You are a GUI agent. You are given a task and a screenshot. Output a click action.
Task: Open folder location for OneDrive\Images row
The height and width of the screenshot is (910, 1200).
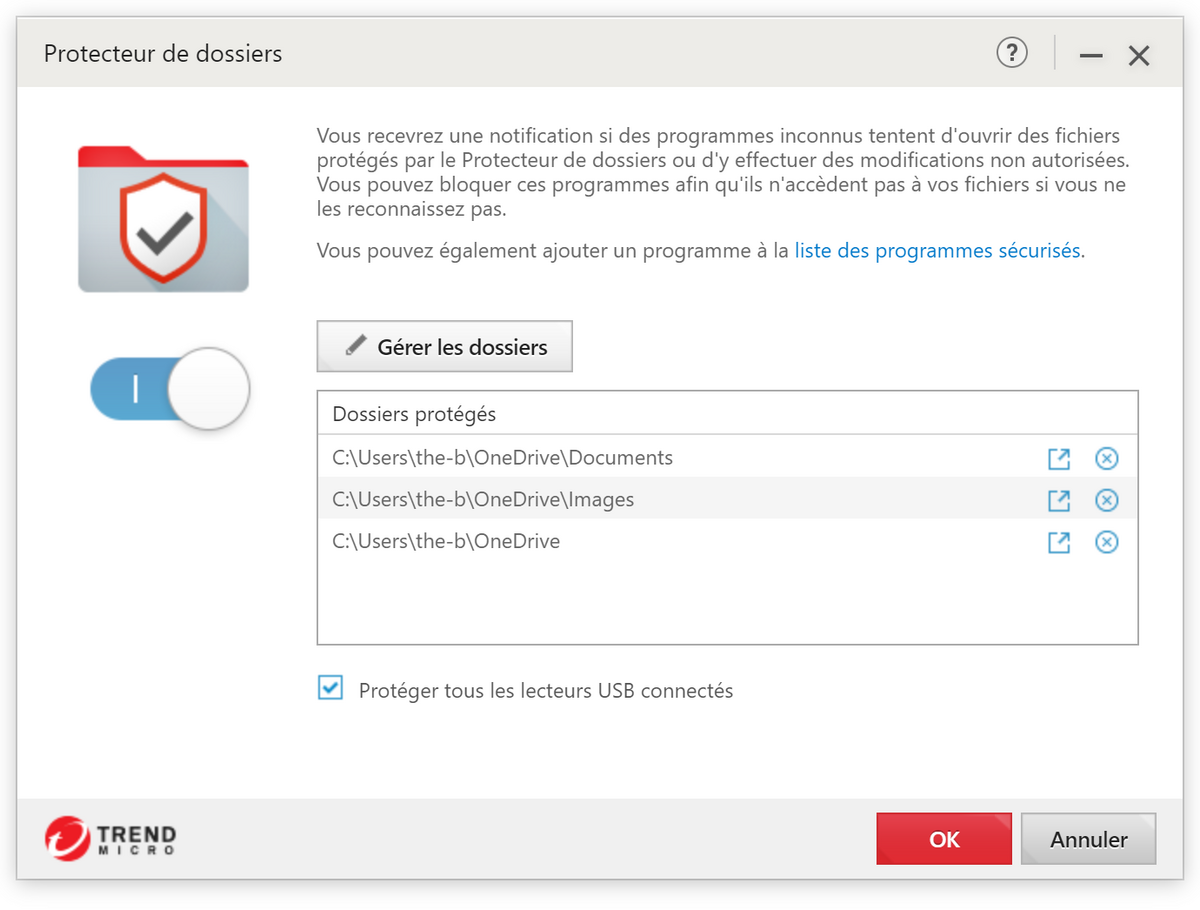pyautogui.click(x=1059, y=500)
